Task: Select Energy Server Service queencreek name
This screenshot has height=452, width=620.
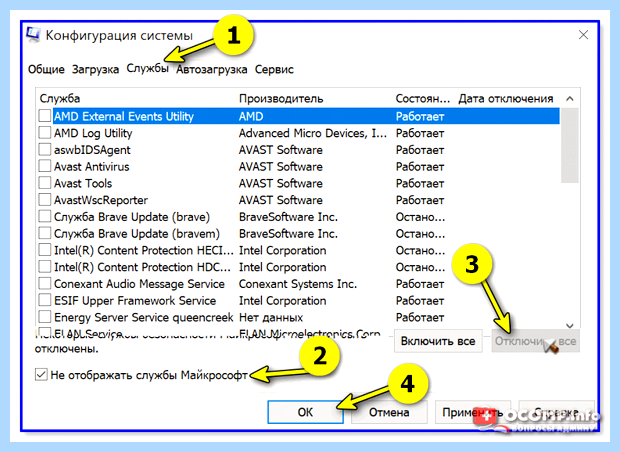Action: point(144,318)
